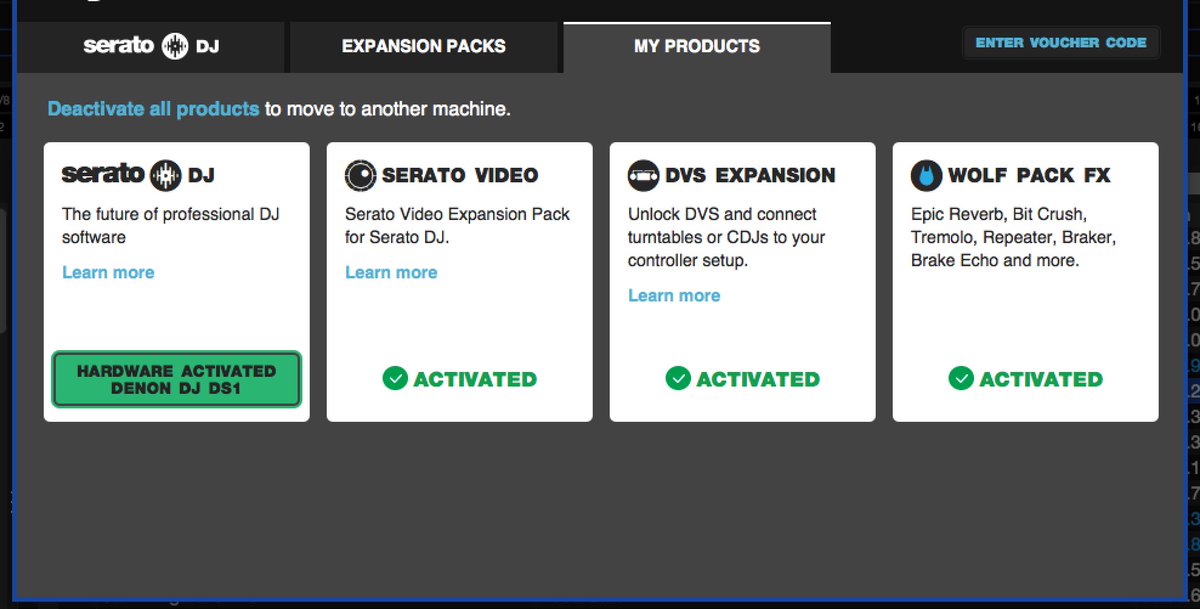Open Learn more under Serato Video card
Image resolution: width=1200 pixels, height=609 pixels.
(391, 272)
